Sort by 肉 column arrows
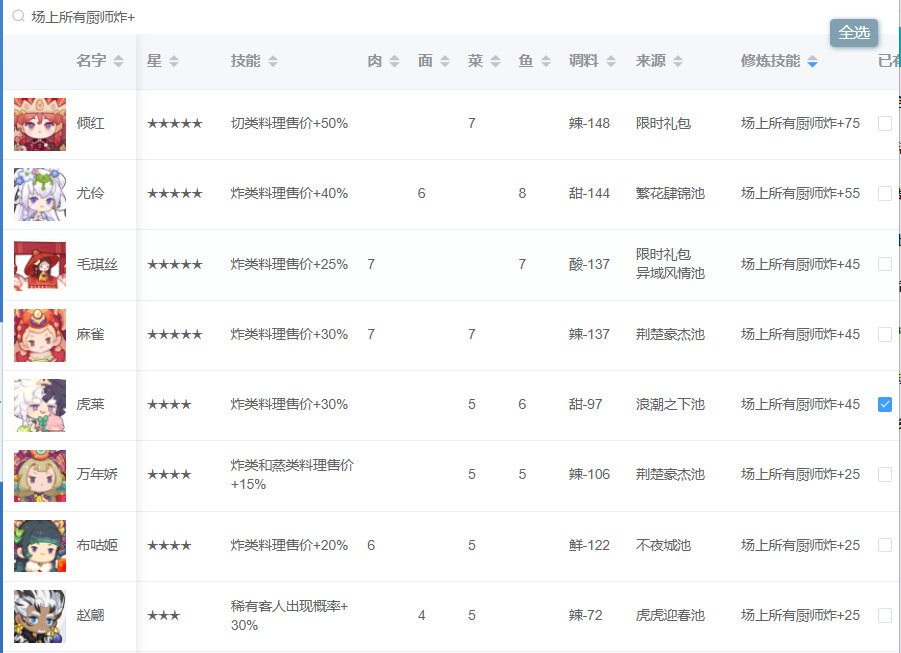Viewport: 901px width, 653px height. (394, 61)
